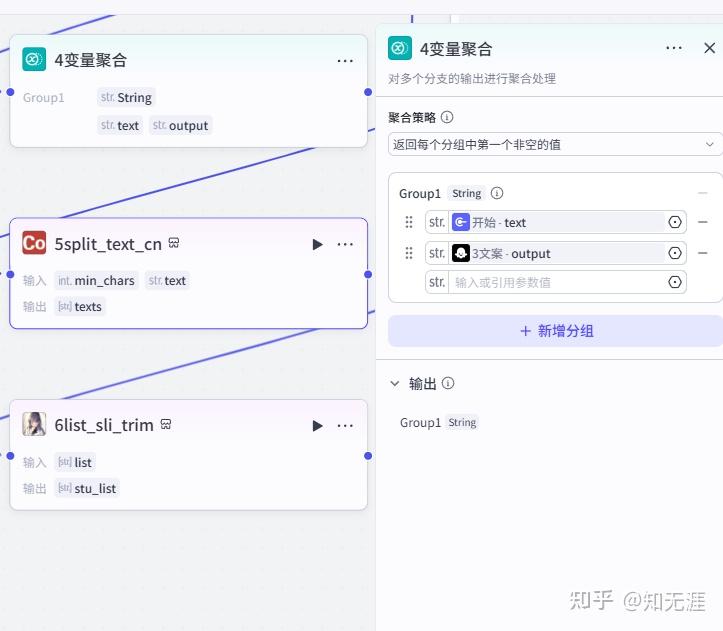This screenshot has height=631, width=723.
Task: Select the 6list_sli_trim node title
Action: [x=104, y=425]
